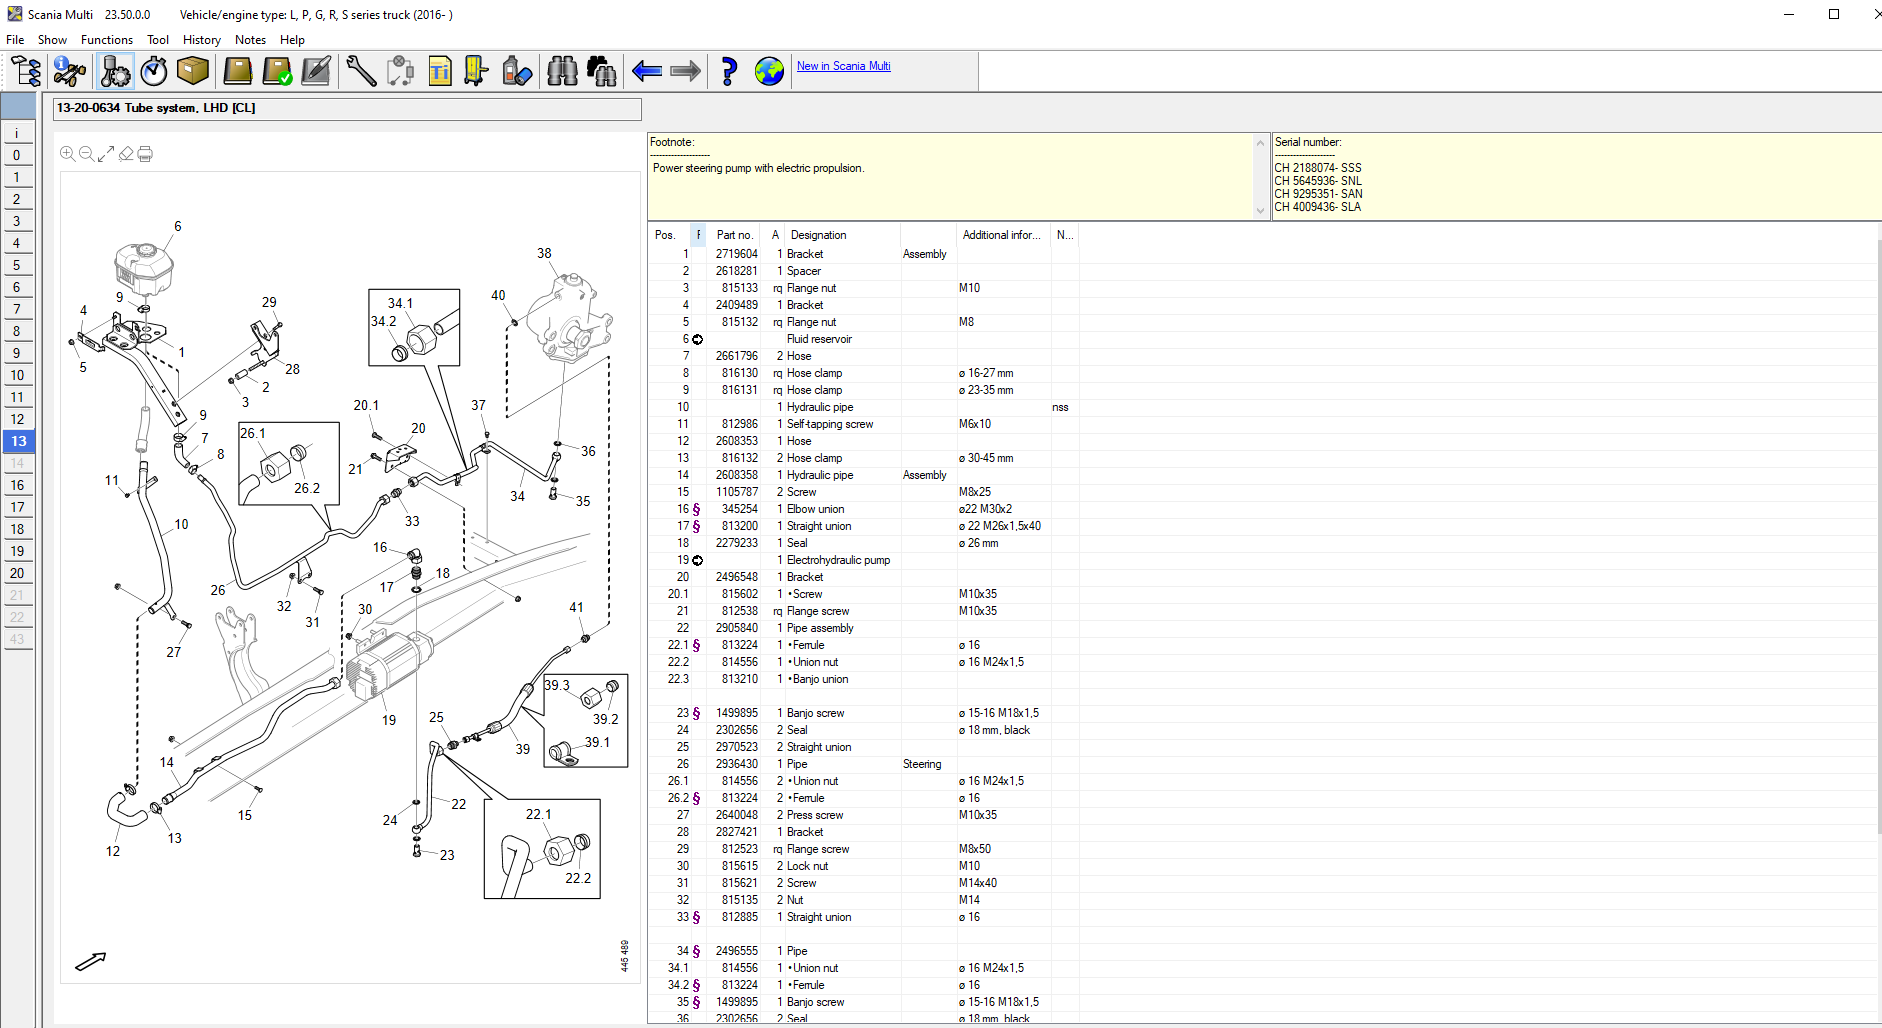Click the eraser icon above diagram

pos(126,154)
